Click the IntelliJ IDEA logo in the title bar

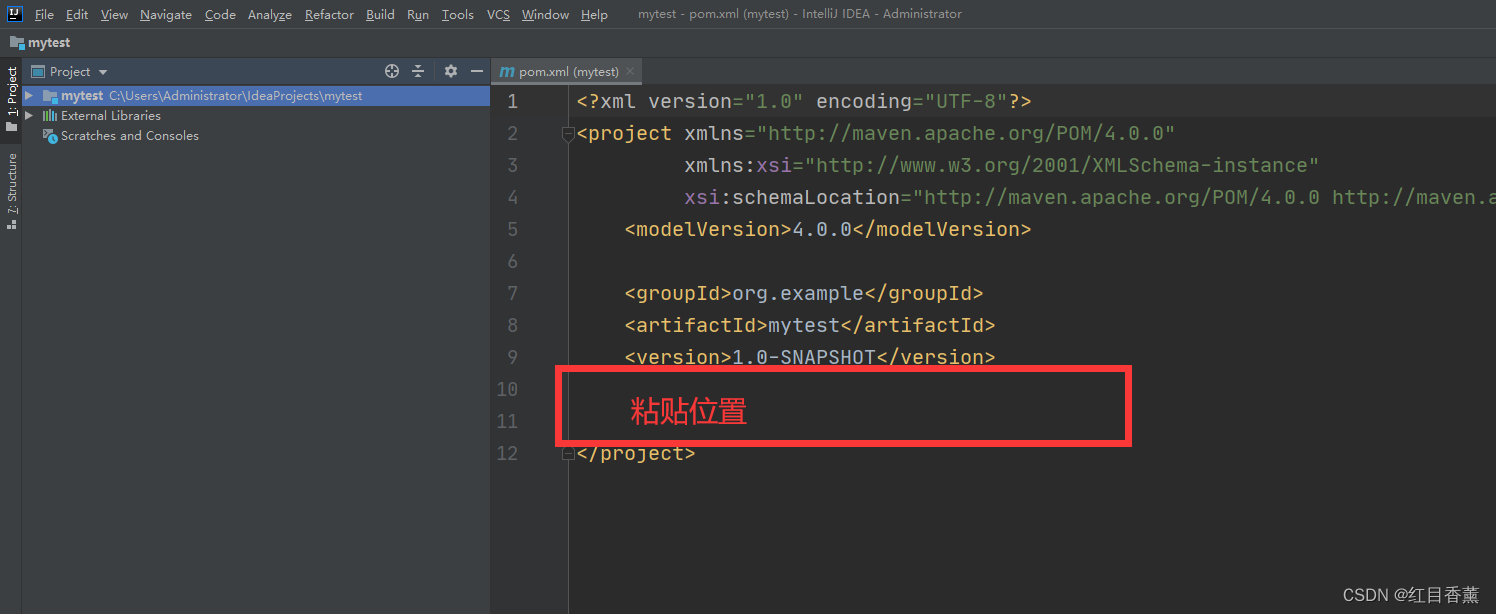tap(13, 13)
